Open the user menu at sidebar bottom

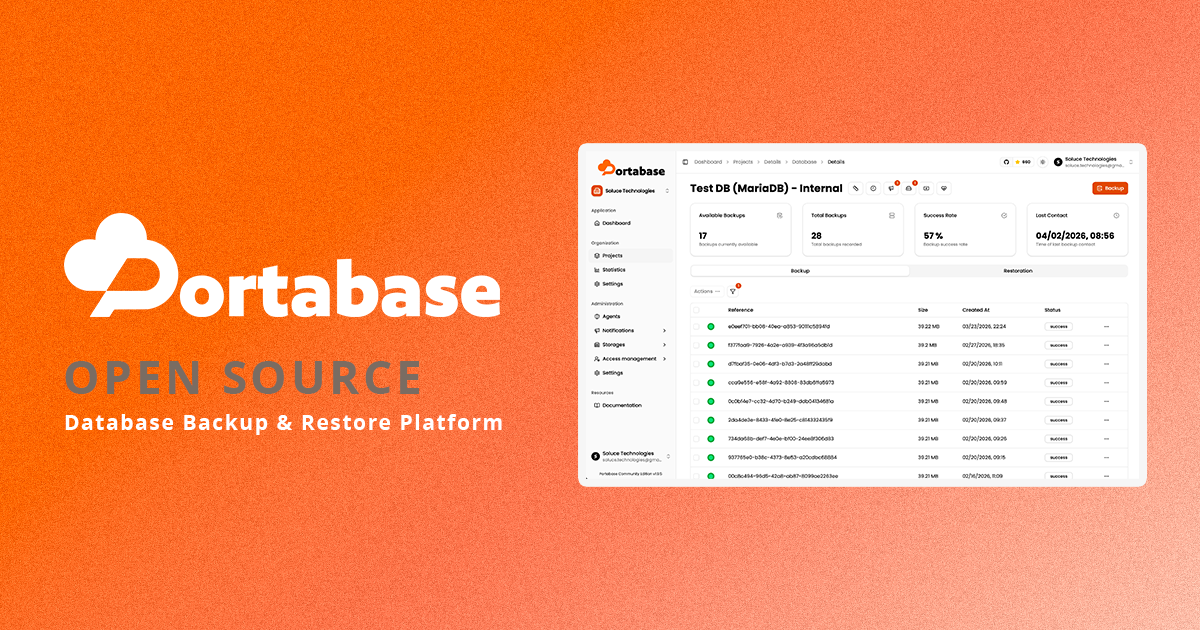(631, 456)
